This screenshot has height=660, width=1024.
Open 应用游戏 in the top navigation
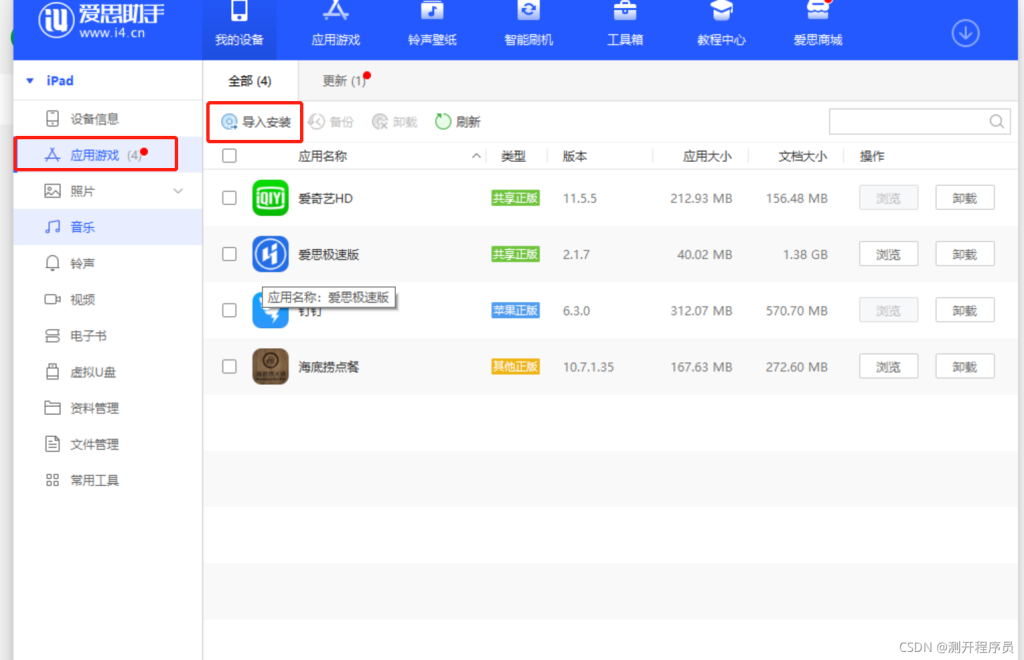click(x=336, y=26)
